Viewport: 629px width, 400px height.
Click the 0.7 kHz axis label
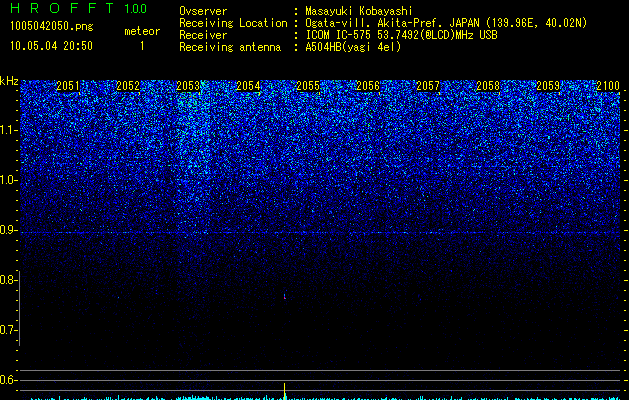pos(8,330)
